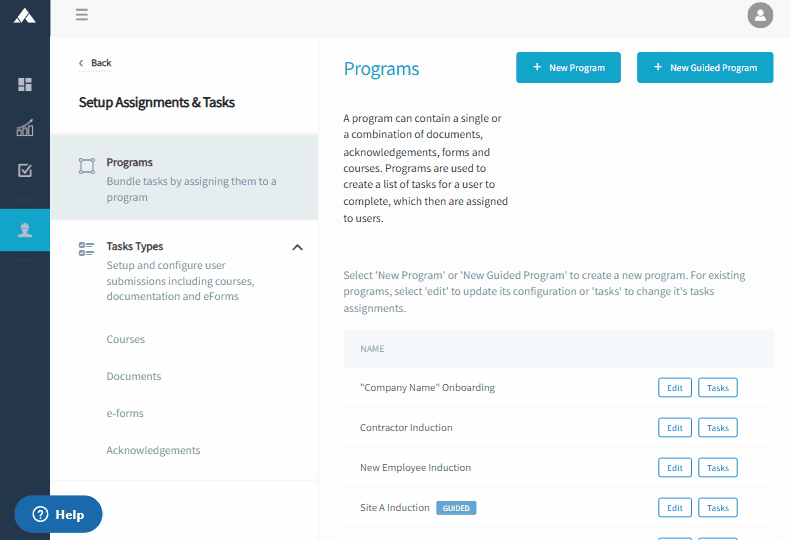Screen dimensions: 791x540
Task: Open the Documents submenu item
Action: (x=134, y=376)
